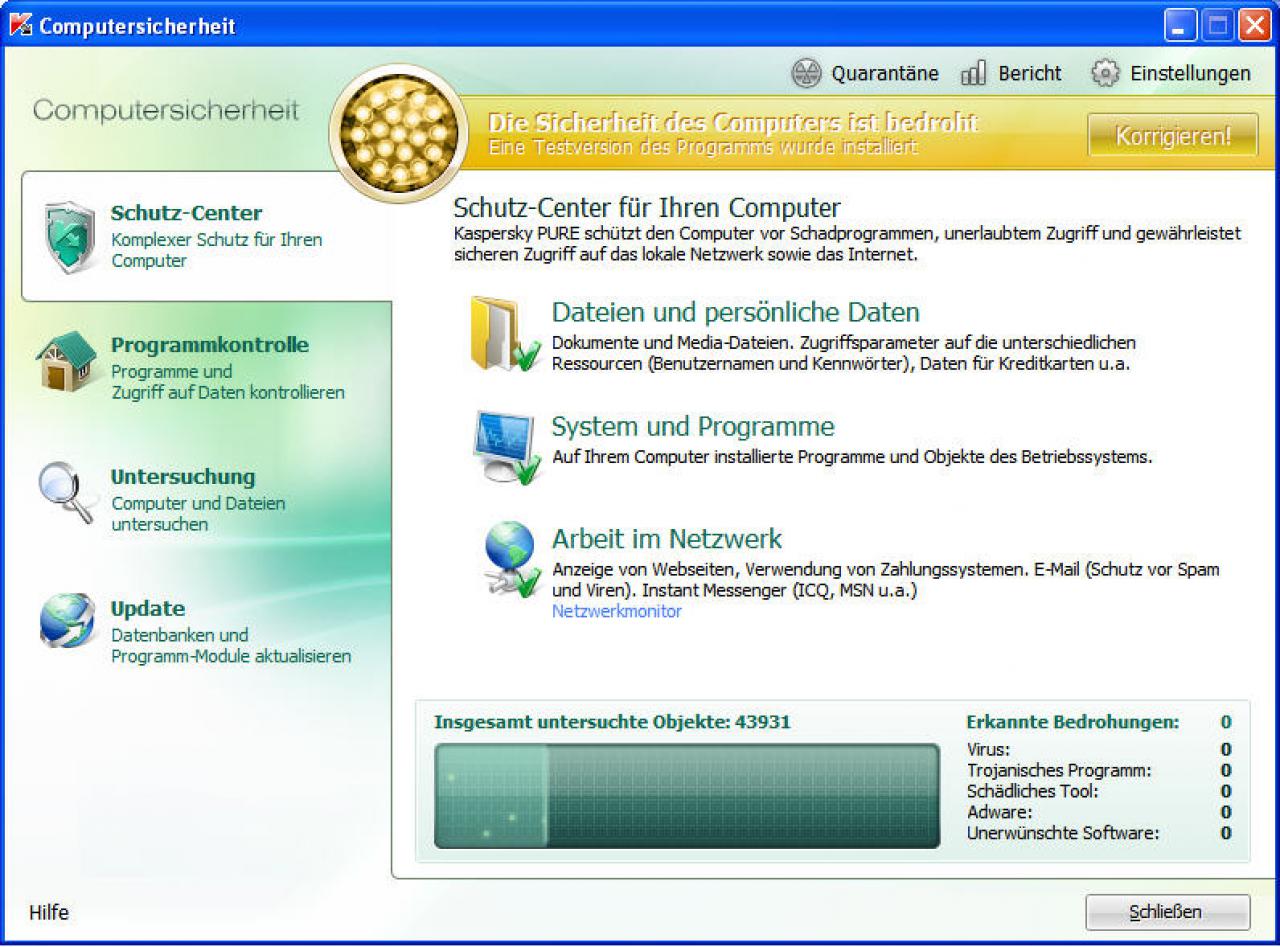Switch to the Programmkontrolle section
Viewport: 1280px width, 947px height.
pyautogui.click(x=206, y=366)
